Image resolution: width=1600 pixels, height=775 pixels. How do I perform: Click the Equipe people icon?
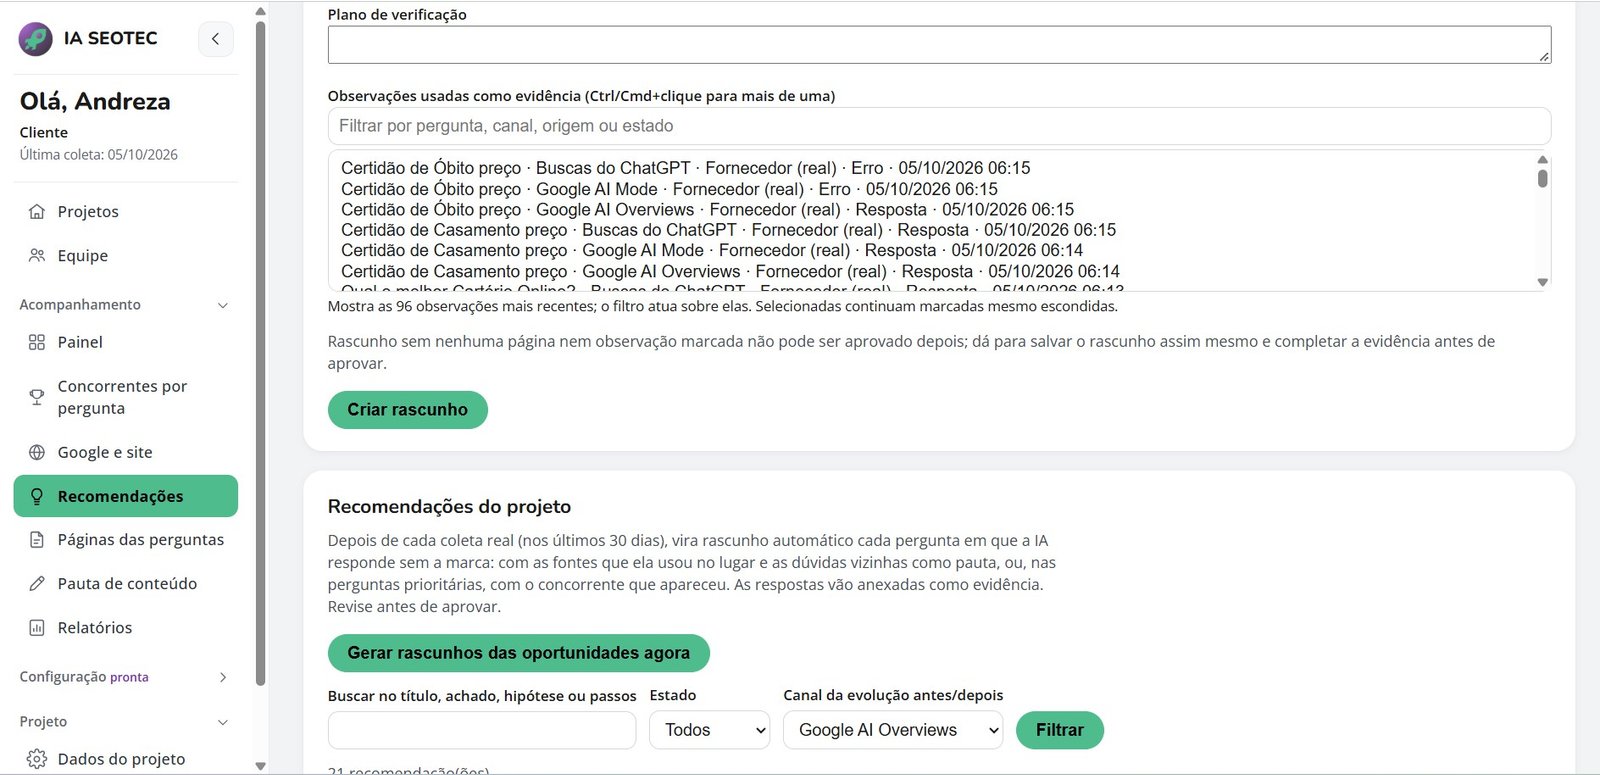pos(37,256)
